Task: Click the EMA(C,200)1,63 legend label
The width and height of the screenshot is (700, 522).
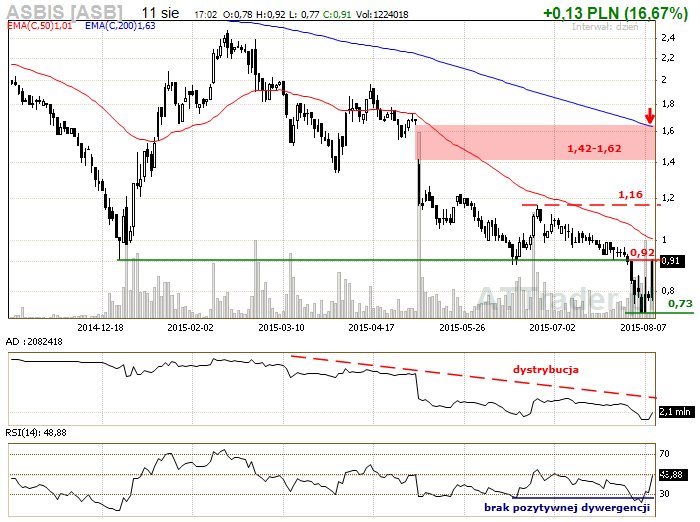Action: click(120, 26)
